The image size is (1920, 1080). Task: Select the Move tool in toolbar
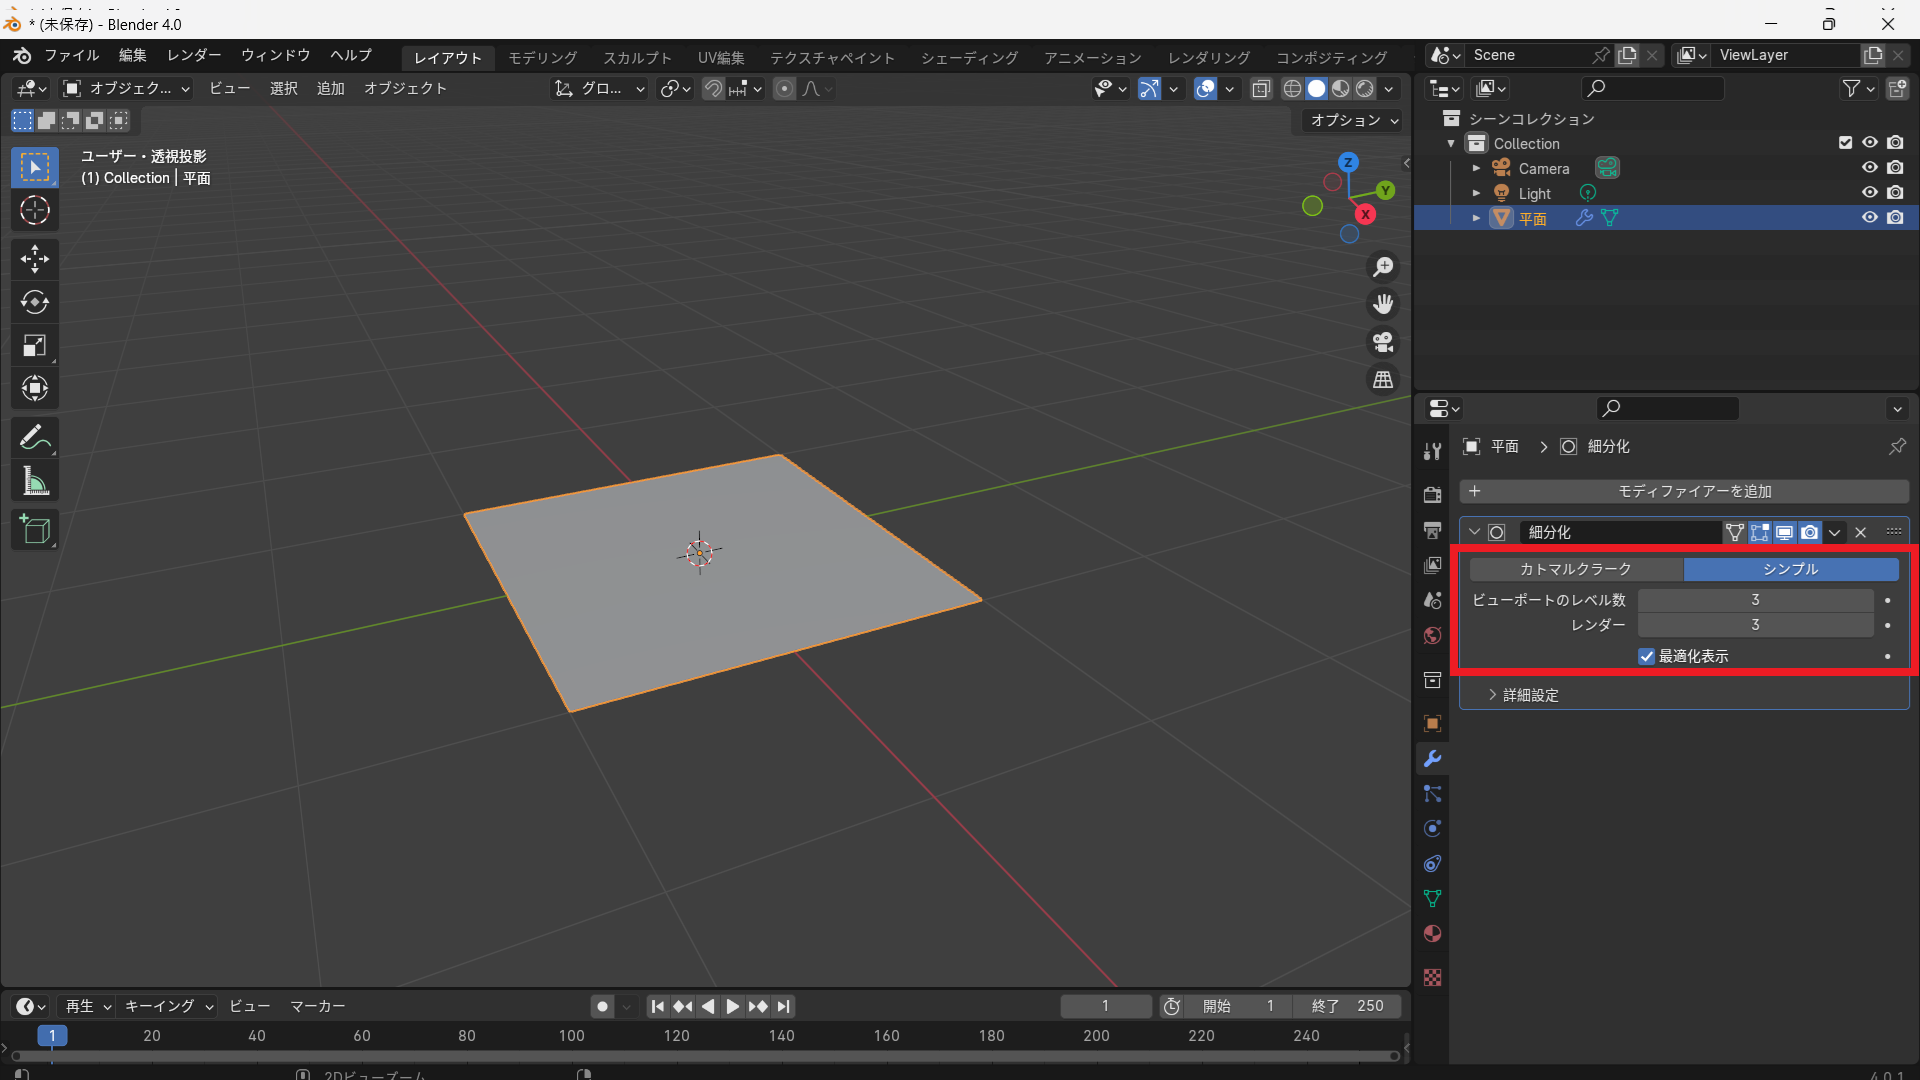(35, 259)
